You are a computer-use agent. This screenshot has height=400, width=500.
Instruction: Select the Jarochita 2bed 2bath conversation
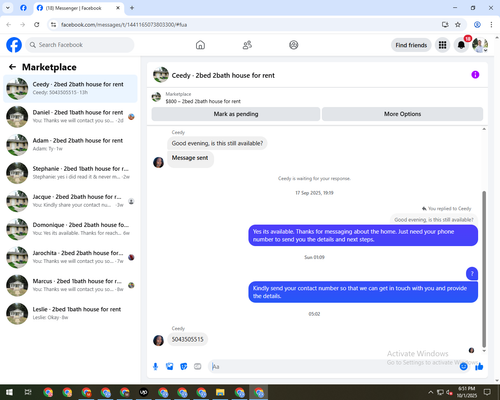point(70,257)
